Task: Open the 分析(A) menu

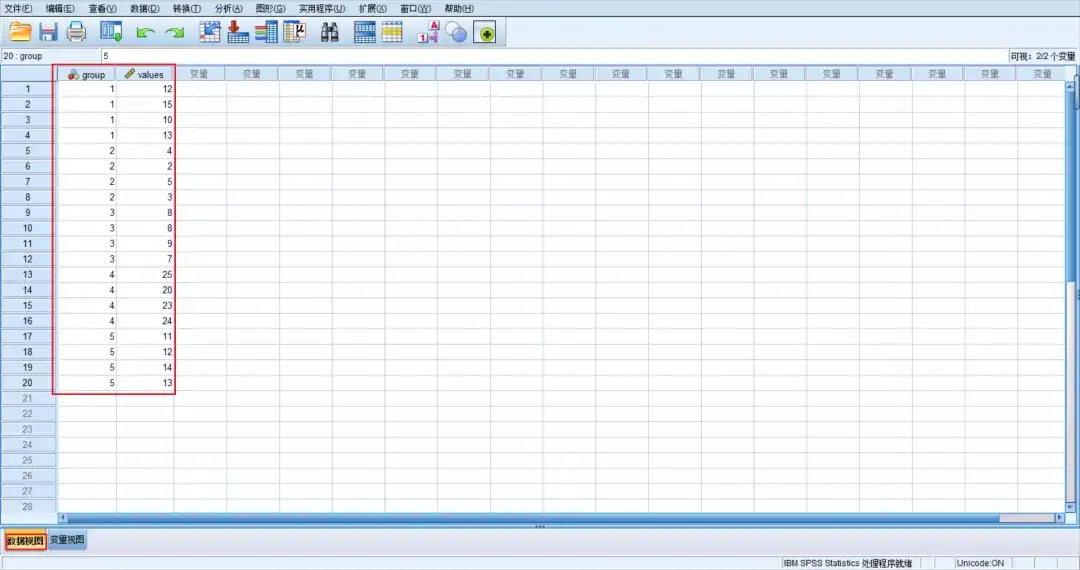Action: (229, 8)
